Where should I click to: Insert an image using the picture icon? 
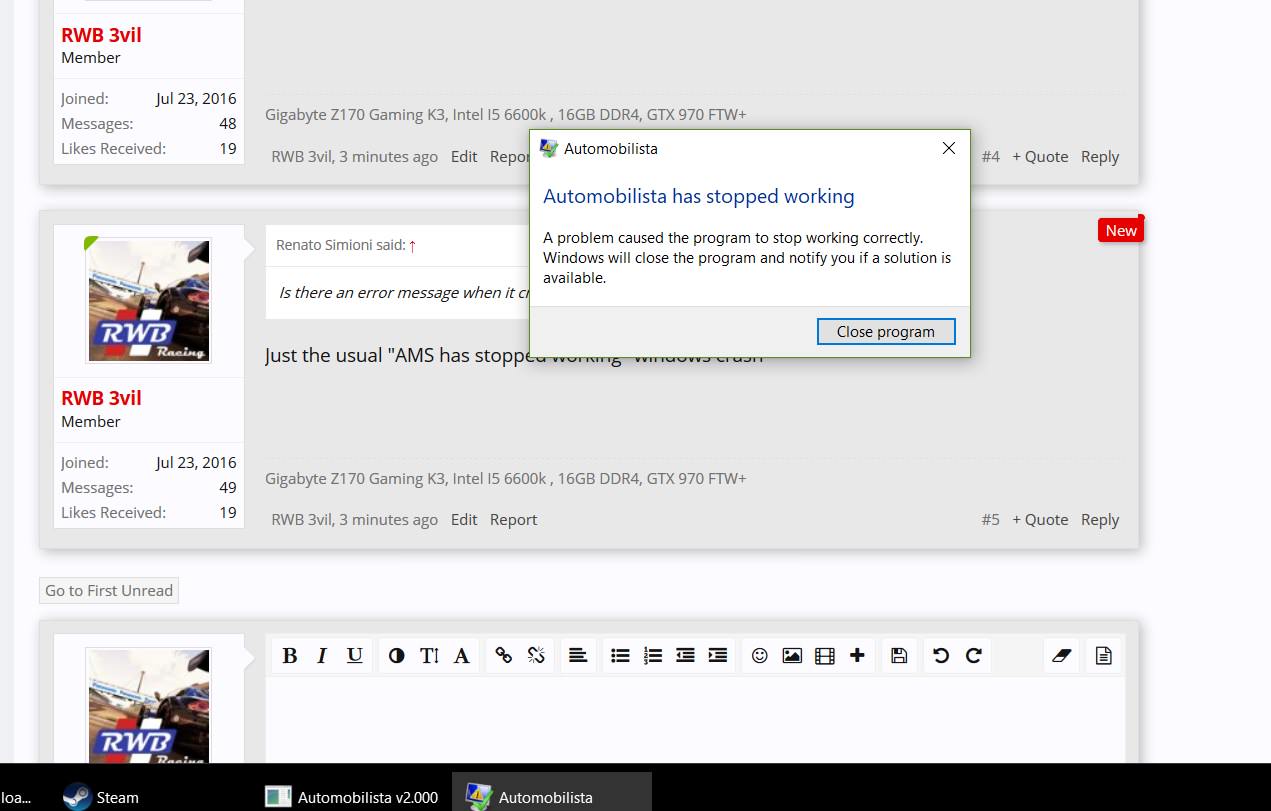(x=792, y=655)
